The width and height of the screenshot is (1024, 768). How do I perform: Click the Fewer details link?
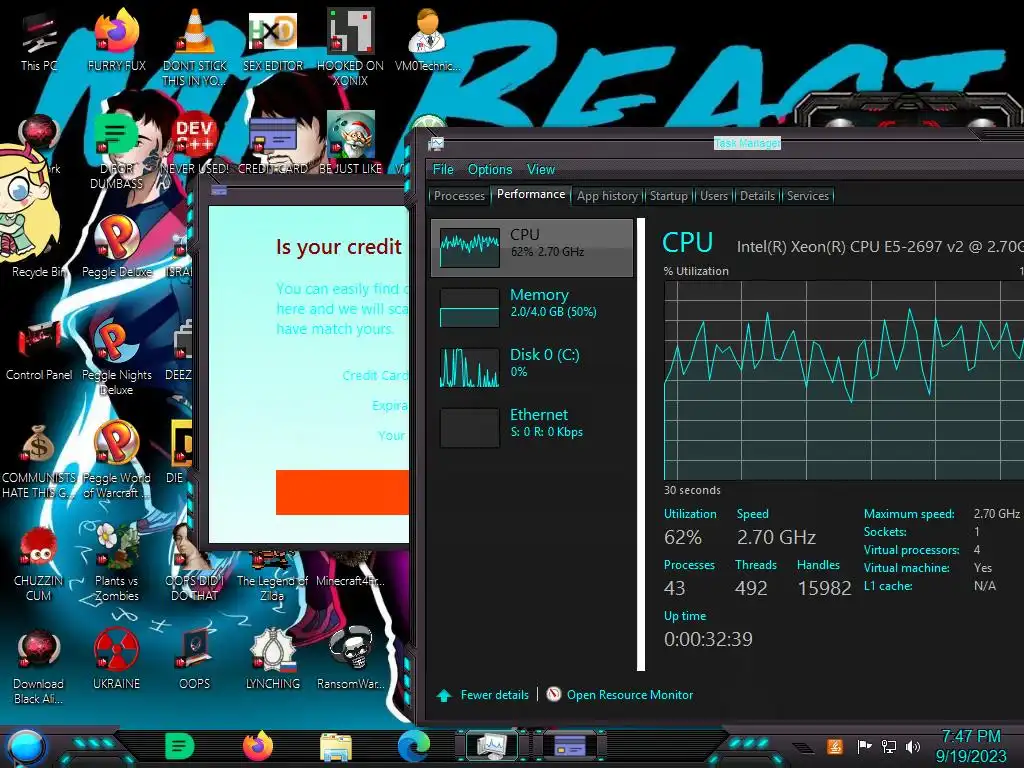(x=494, y=695)
